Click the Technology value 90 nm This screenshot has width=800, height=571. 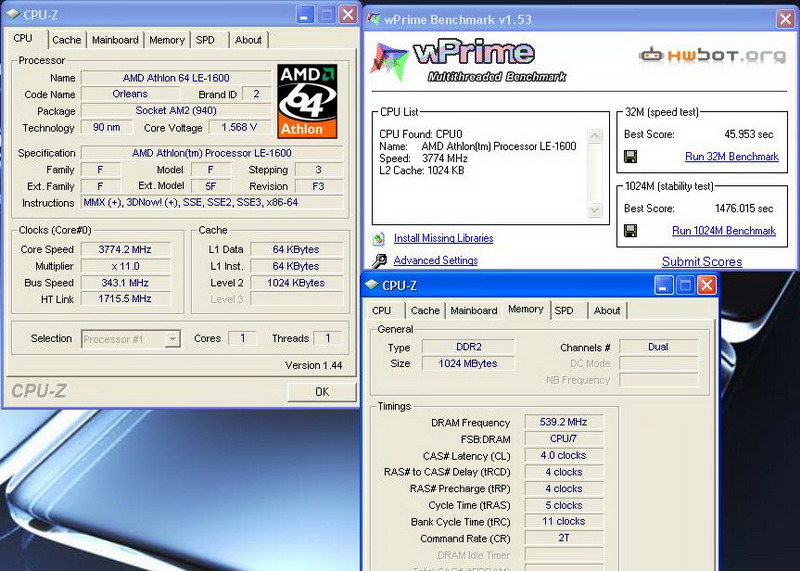pos(107,128)
